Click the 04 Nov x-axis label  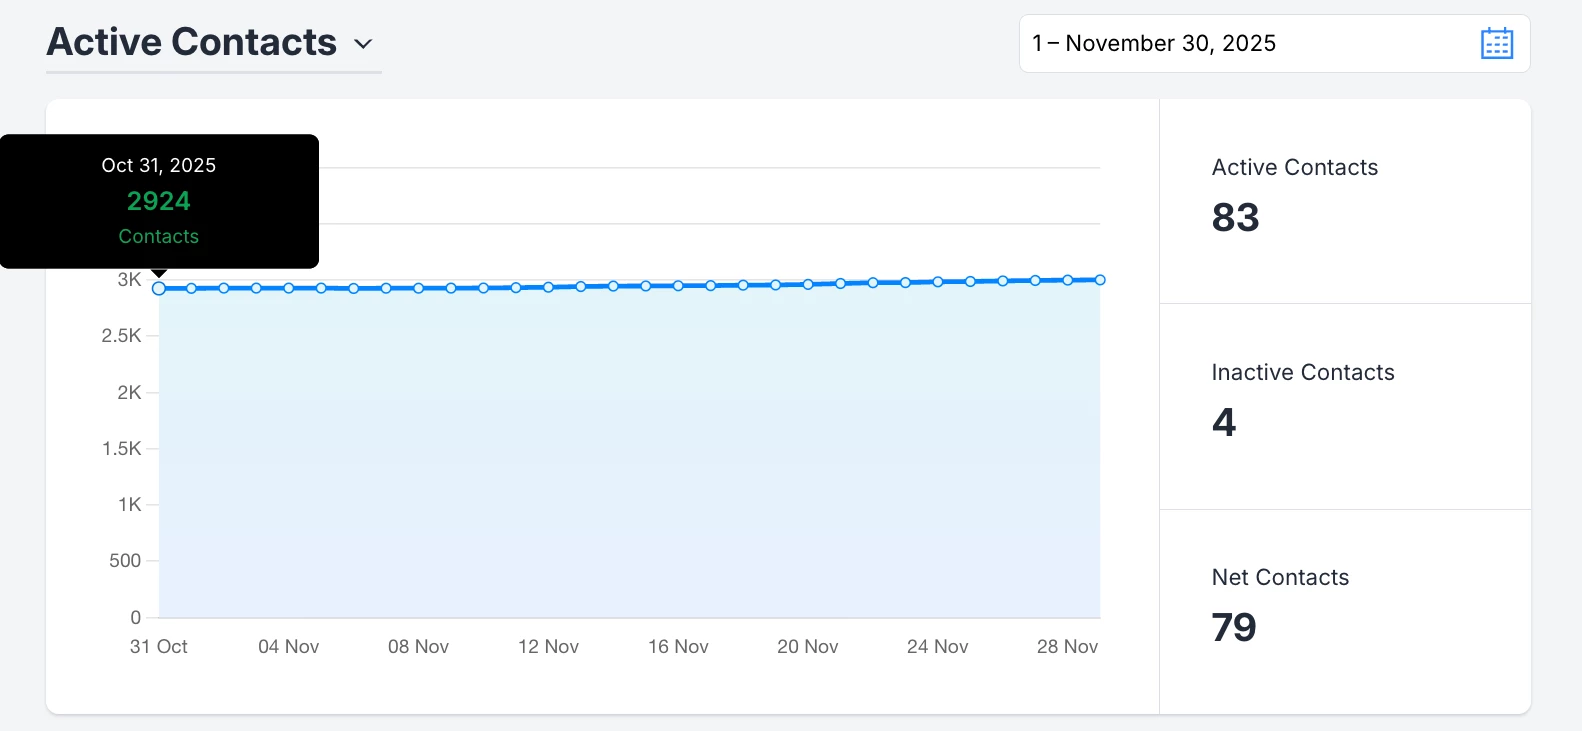[288, 647]
